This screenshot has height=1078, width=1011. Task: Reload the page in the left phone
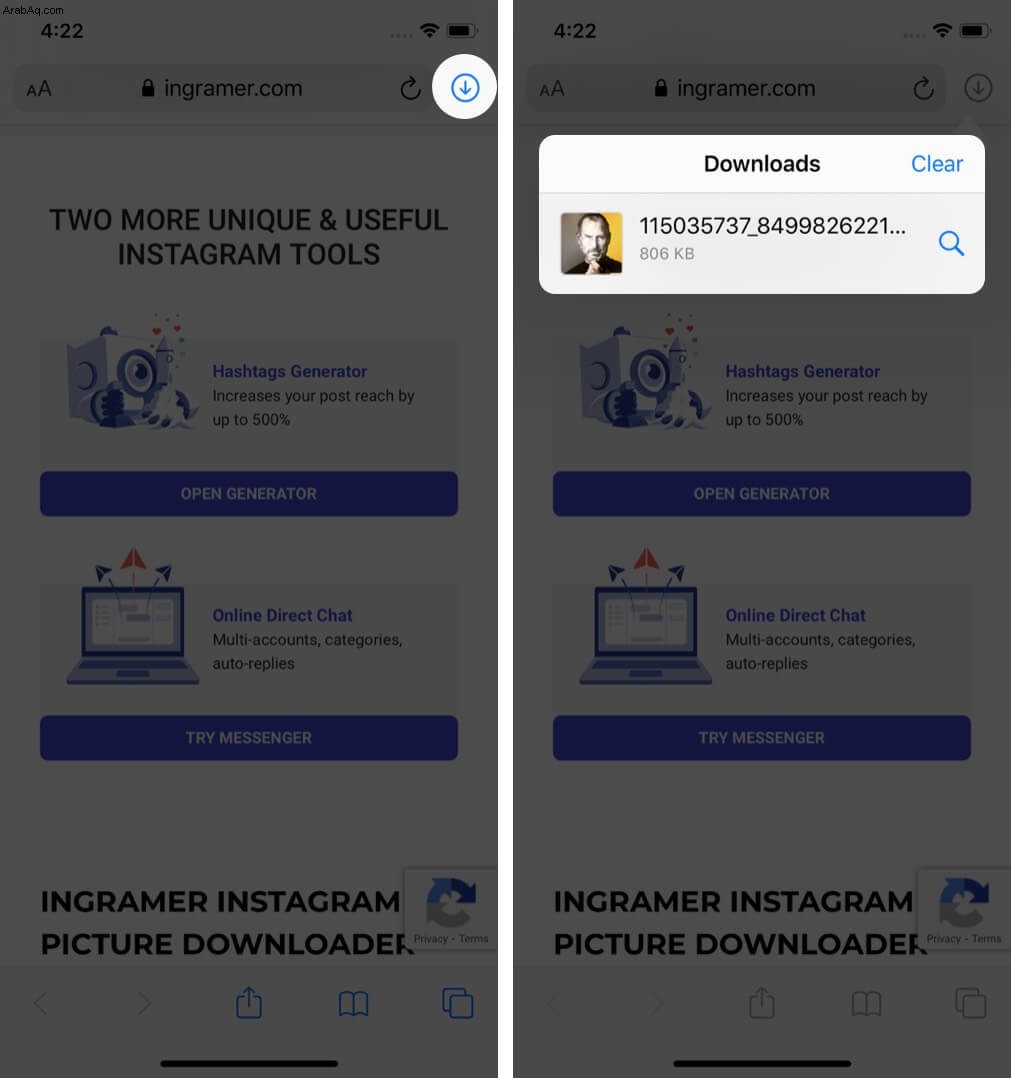(410, 88)
